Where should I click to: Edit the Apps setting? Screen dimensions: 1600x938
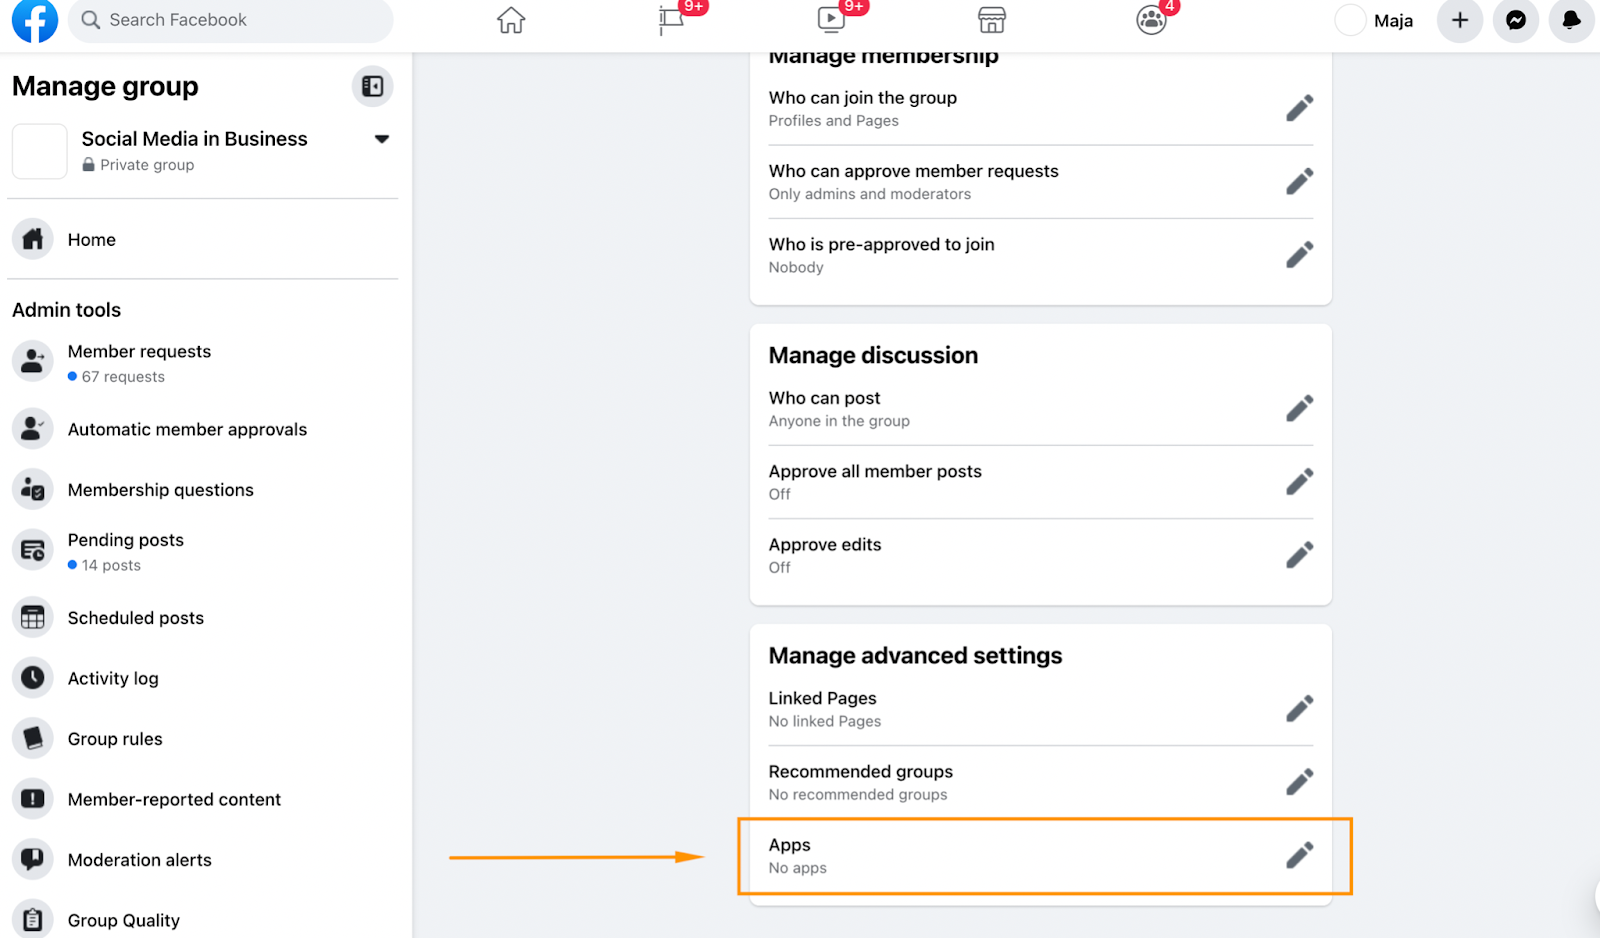click(x=1299, y=855)
